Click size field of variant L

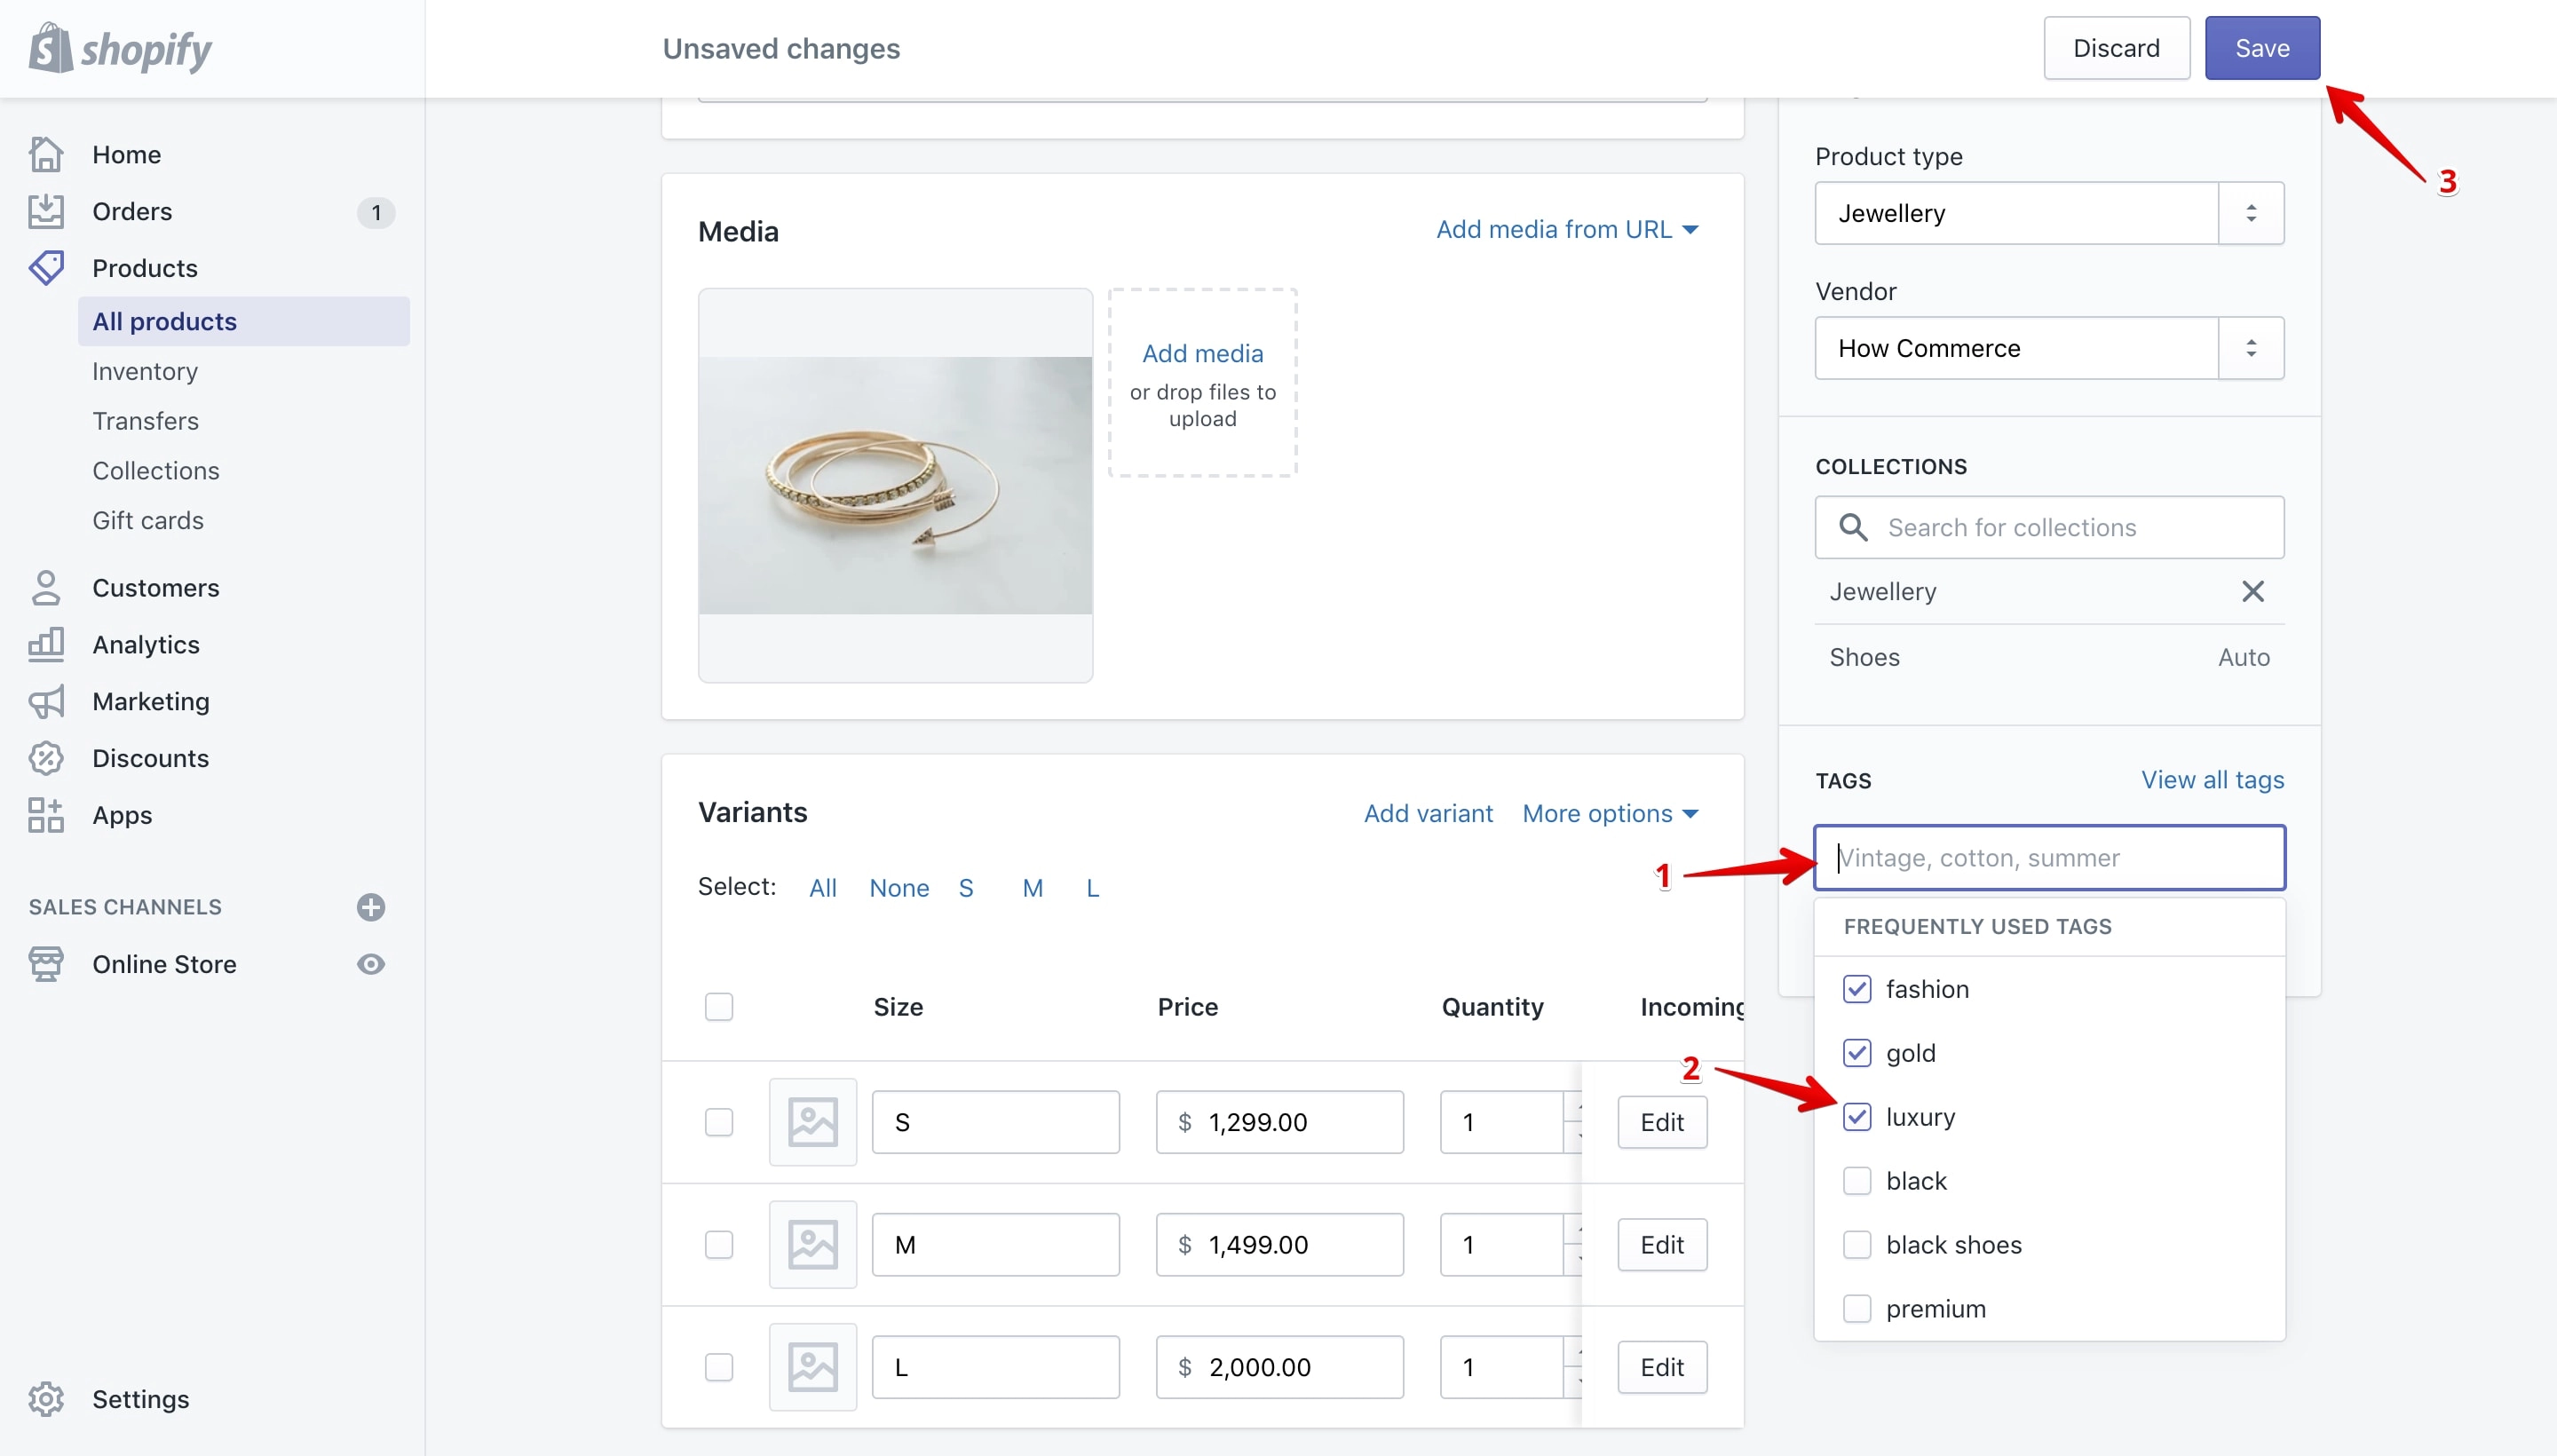click(996, 1367)
